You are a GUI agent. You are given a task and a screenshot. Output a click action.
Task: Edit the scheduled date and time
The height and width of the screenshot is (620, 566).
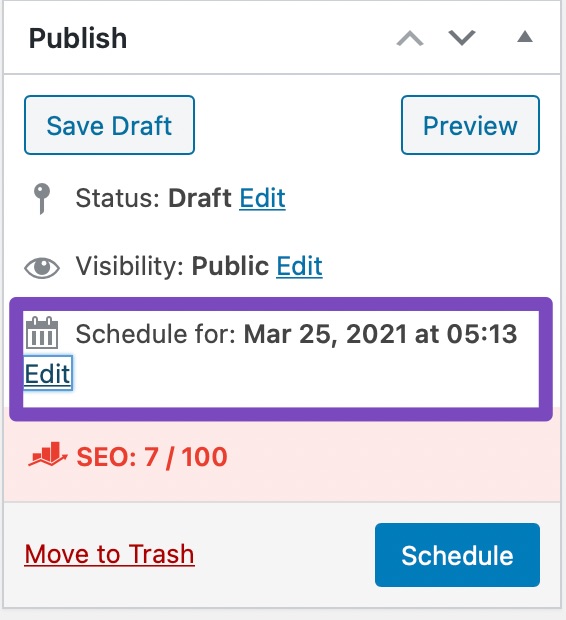pyautogui.click(x=47, y=374)
